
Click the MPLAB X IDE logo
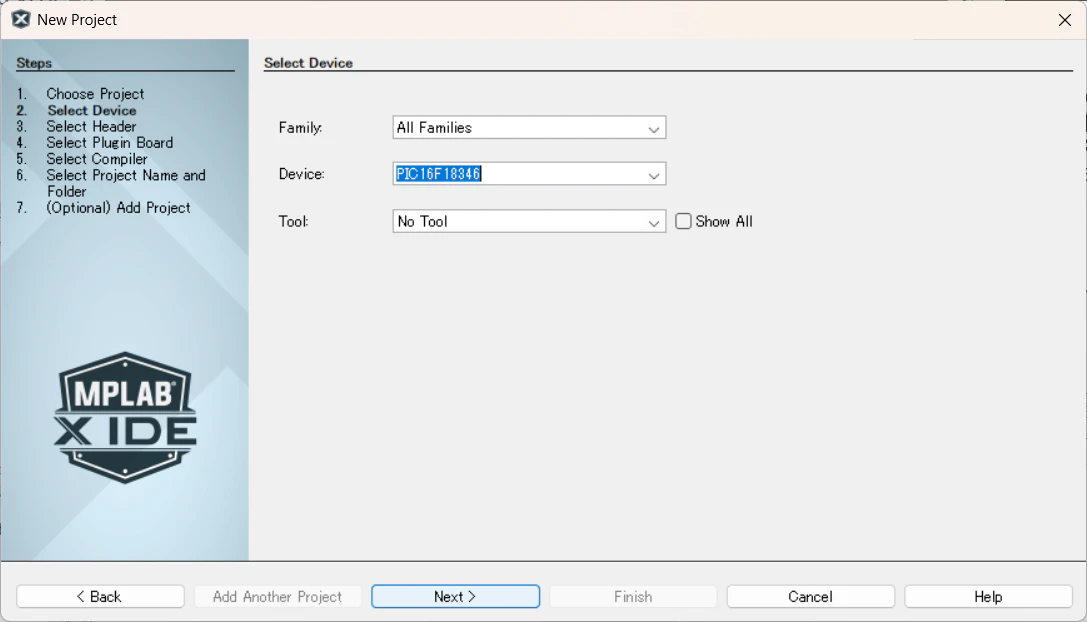125,417
